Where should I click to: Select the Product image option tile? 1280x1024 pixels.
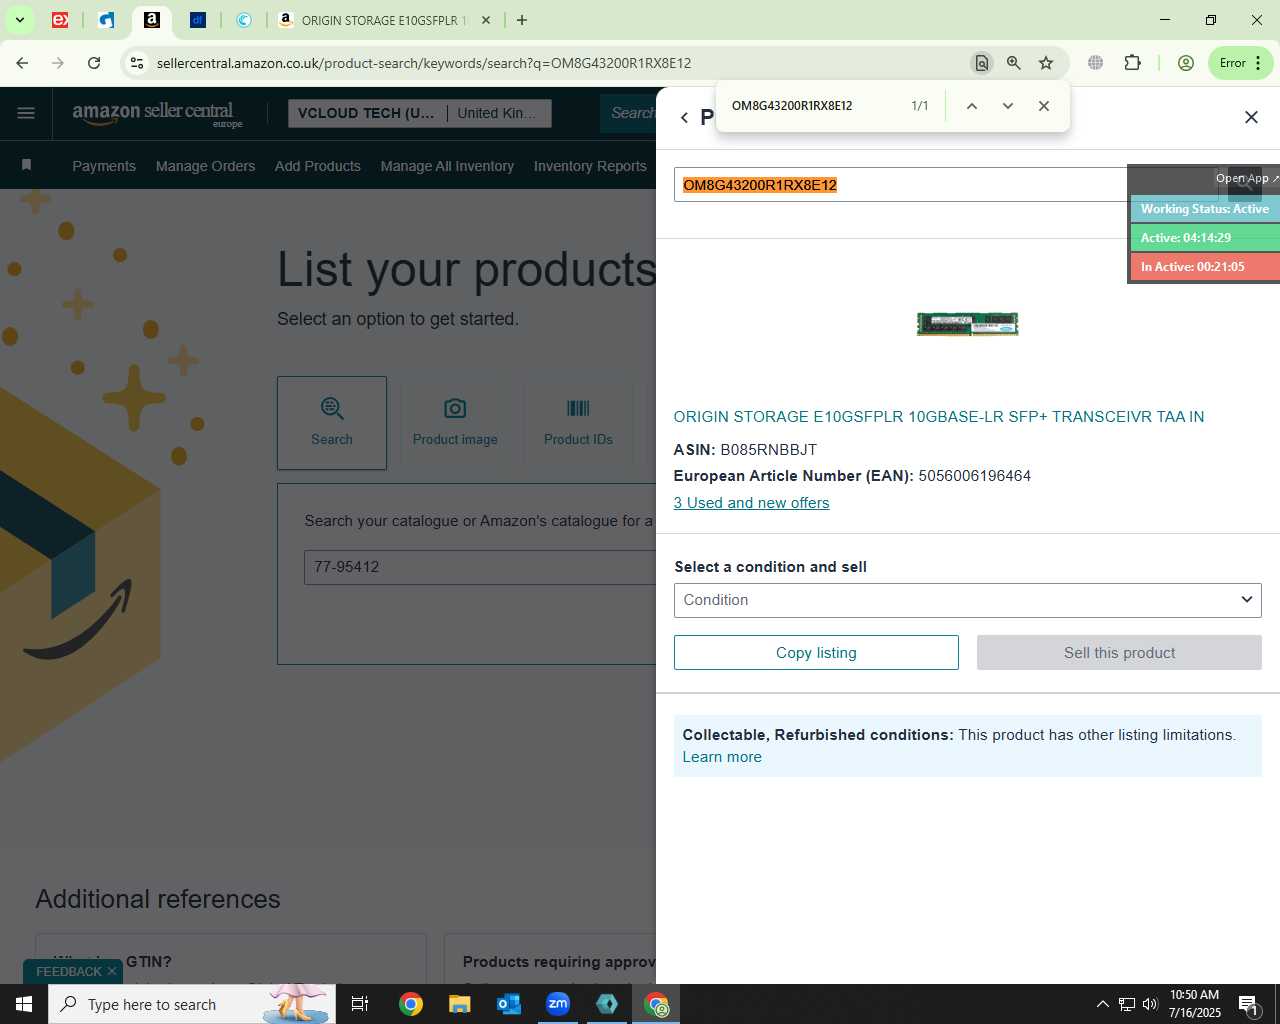pyautogui.click(x=455, y=423)
